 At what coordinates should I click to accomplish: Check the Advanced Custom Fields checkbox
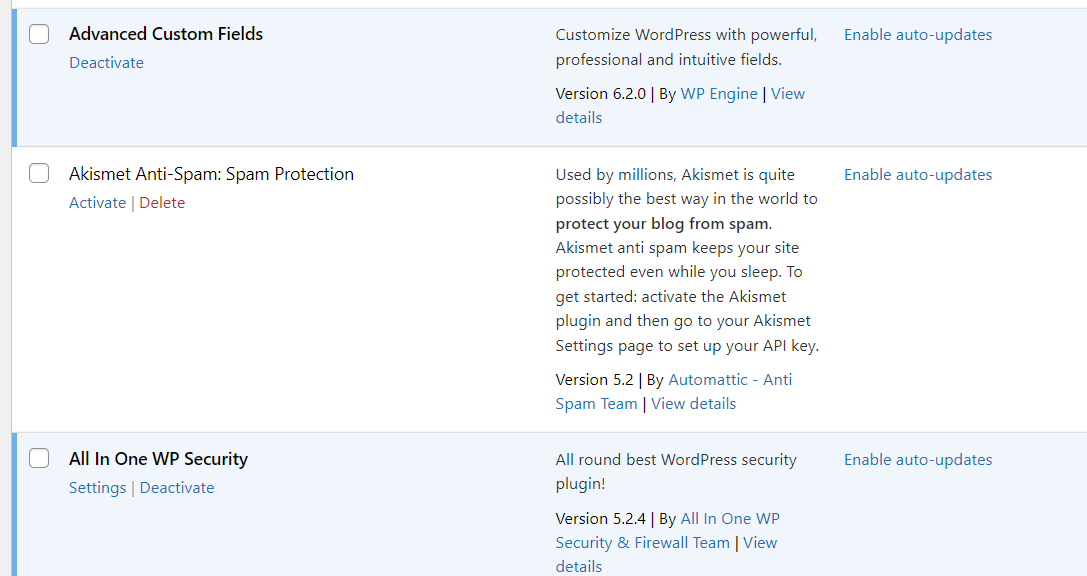point(38,33)
